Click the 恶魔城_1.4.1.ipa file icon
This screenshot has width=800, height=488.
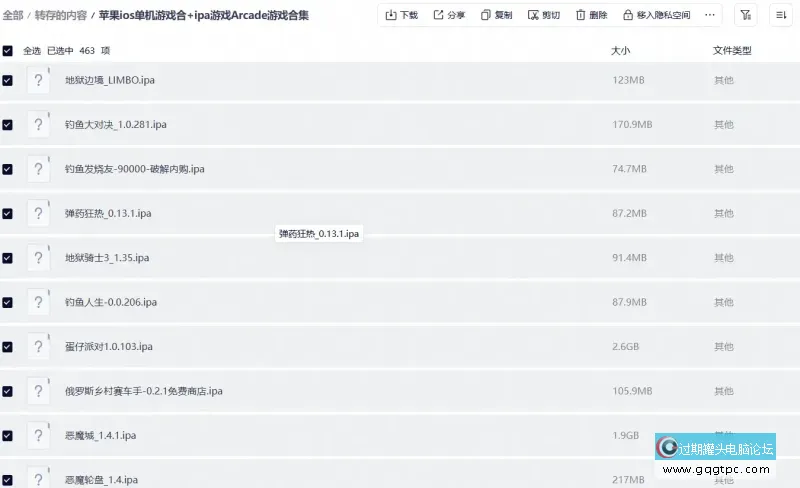point(38,435)
